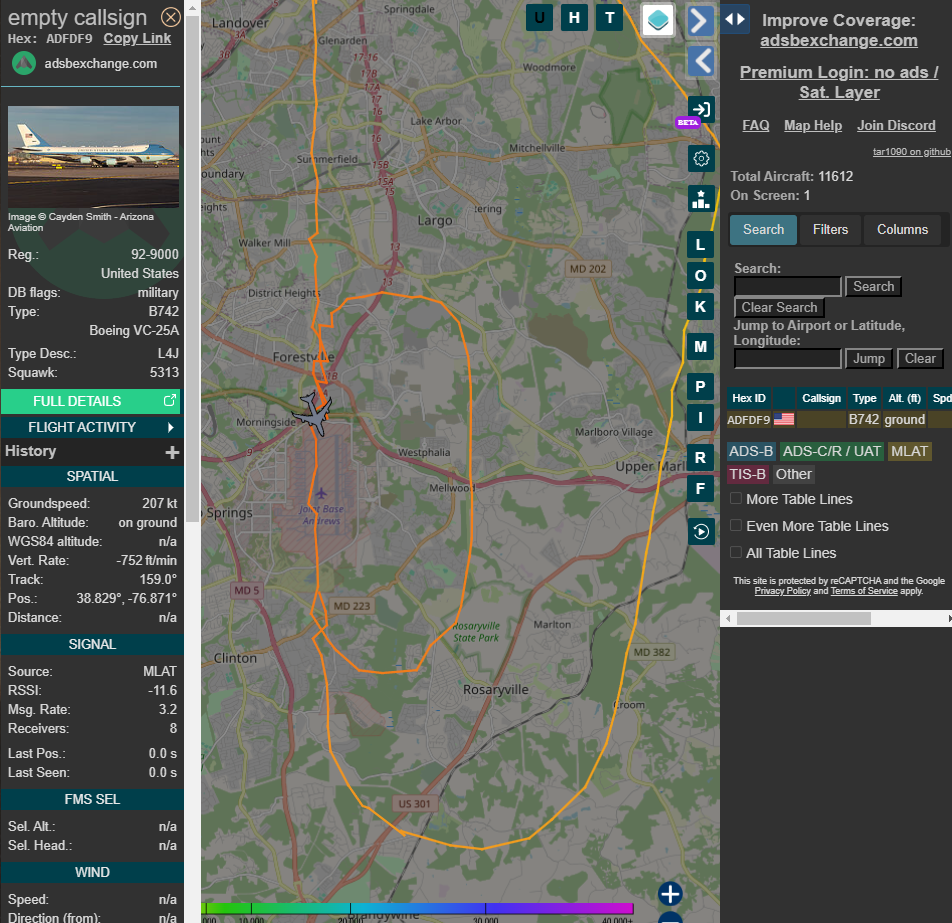The height and width of the screenshot is (923, 952).
Task: Toggle the U map button
Action: pyautogui.click(x=539, y=18)
